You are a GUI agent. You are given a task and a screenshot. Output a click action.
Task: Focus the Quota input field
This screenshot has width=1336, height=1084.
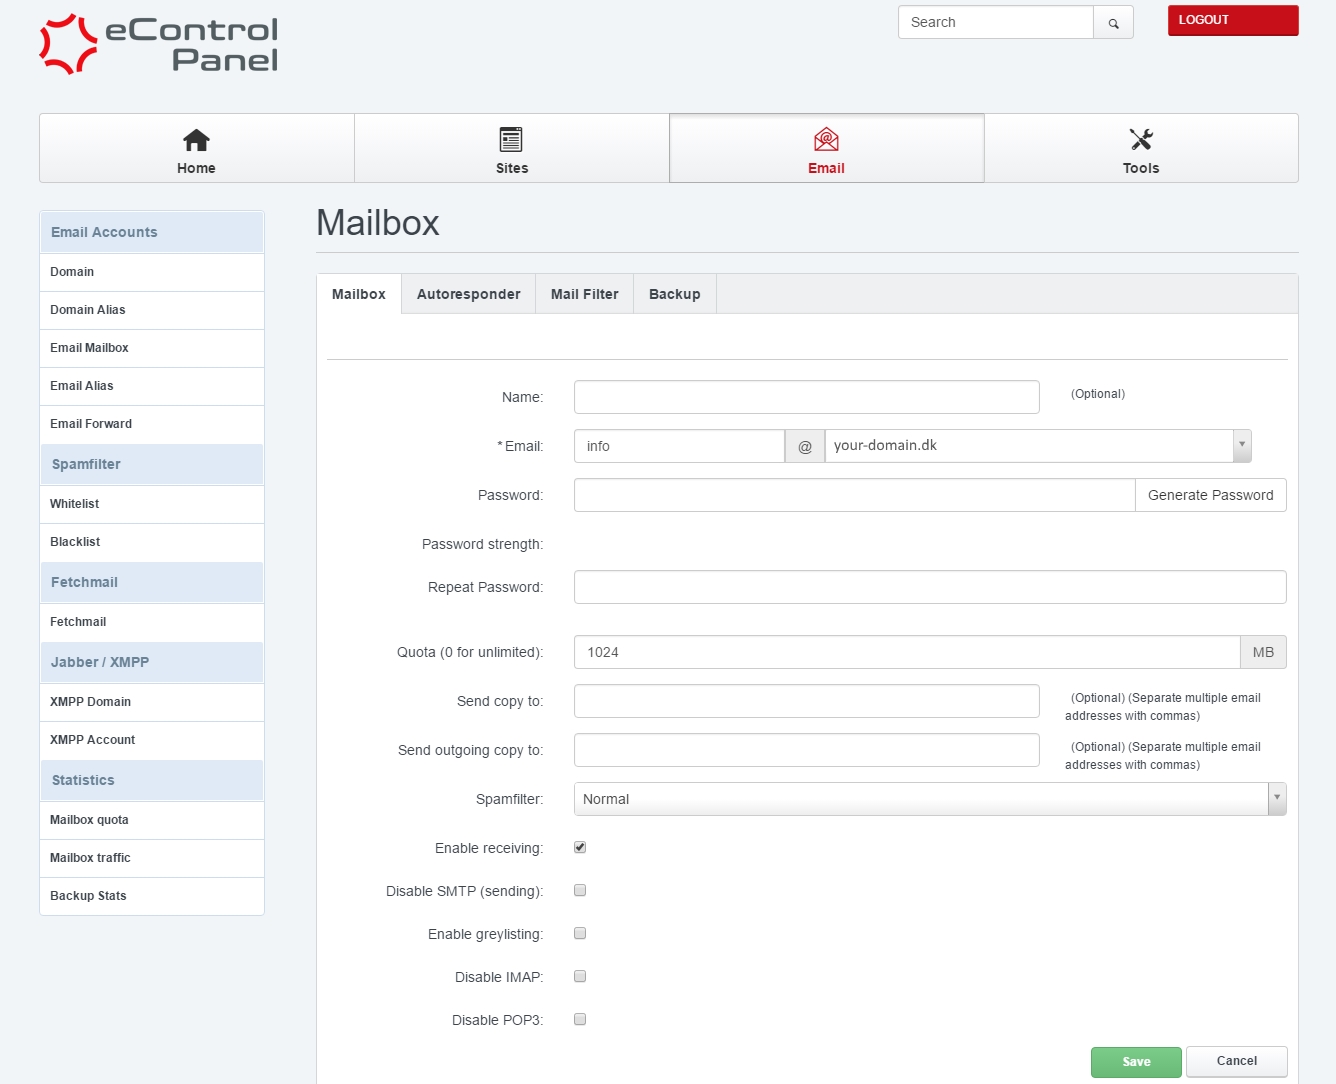(906, 652)
